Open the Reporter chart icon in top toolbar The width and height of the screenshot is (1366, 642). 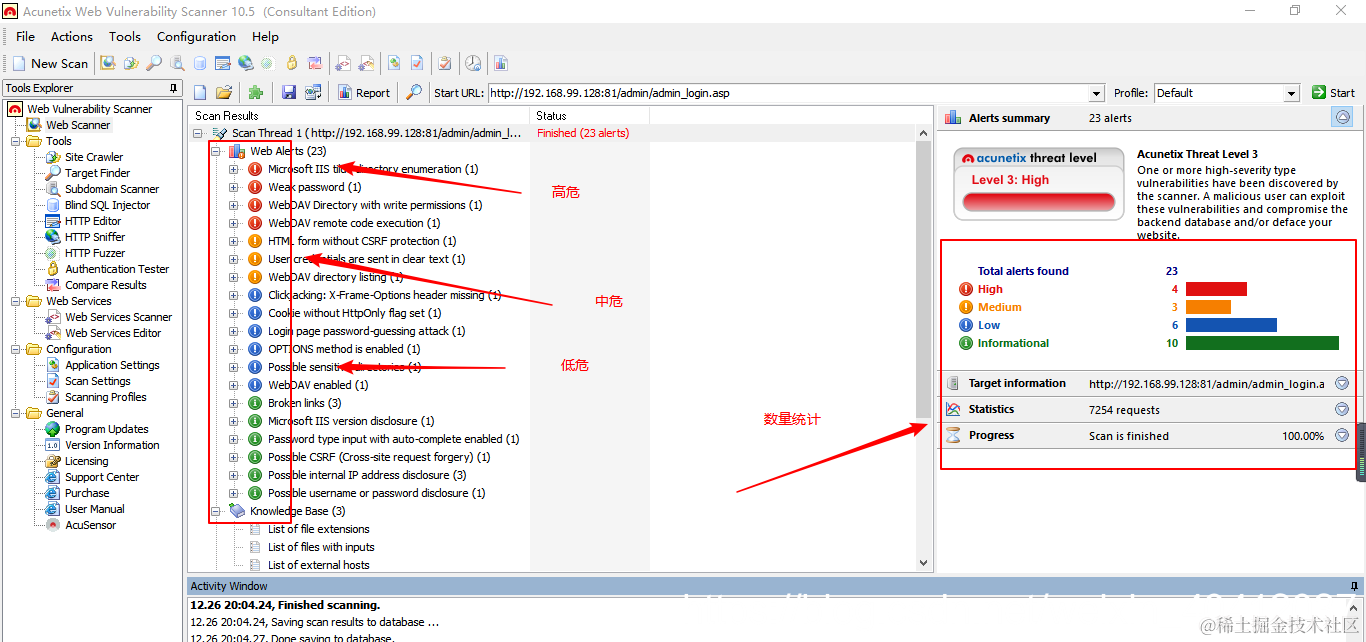(x=501, y=63)
